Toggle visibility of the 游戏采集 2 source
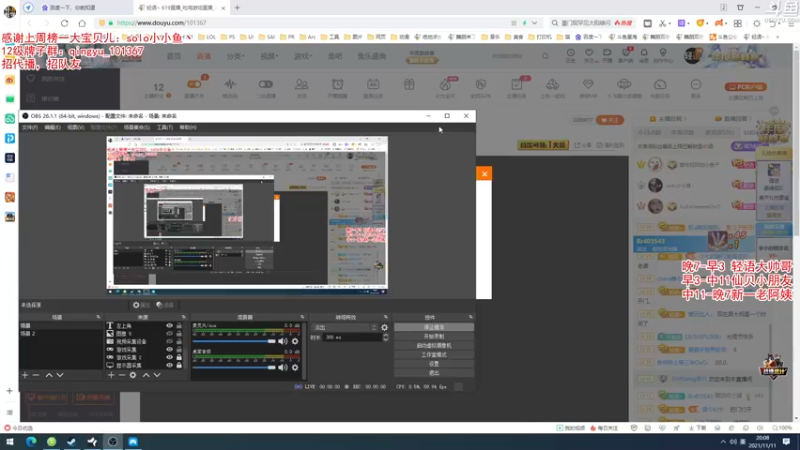Screen dimensions: 800x450 169,357
